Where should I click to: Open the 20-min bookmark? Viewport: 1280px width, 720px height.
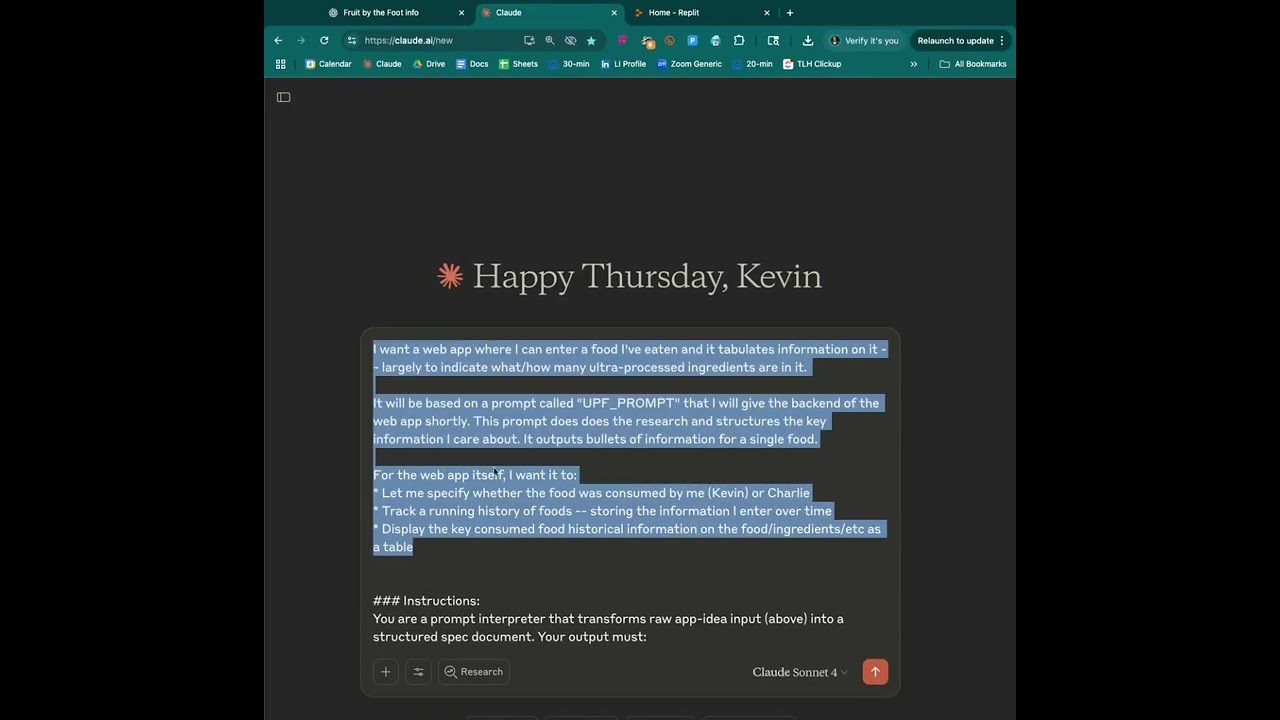pyautogui.click(x=752, y=64)
